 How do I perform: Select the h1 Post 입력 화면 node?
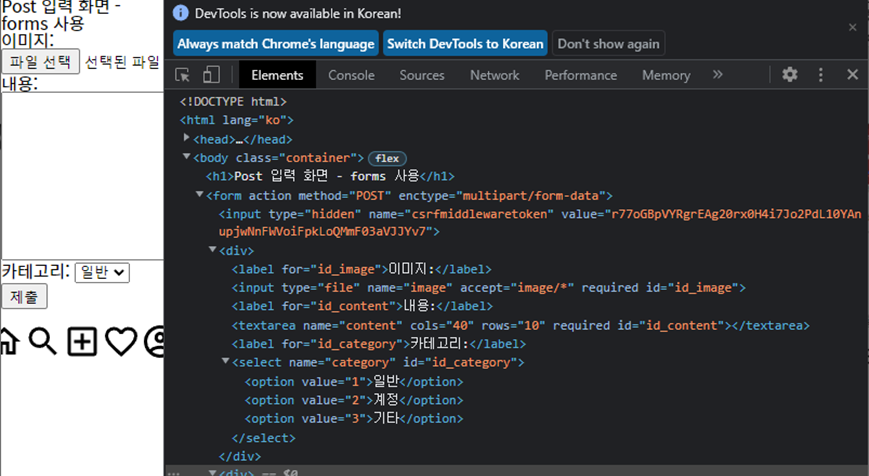330,176
